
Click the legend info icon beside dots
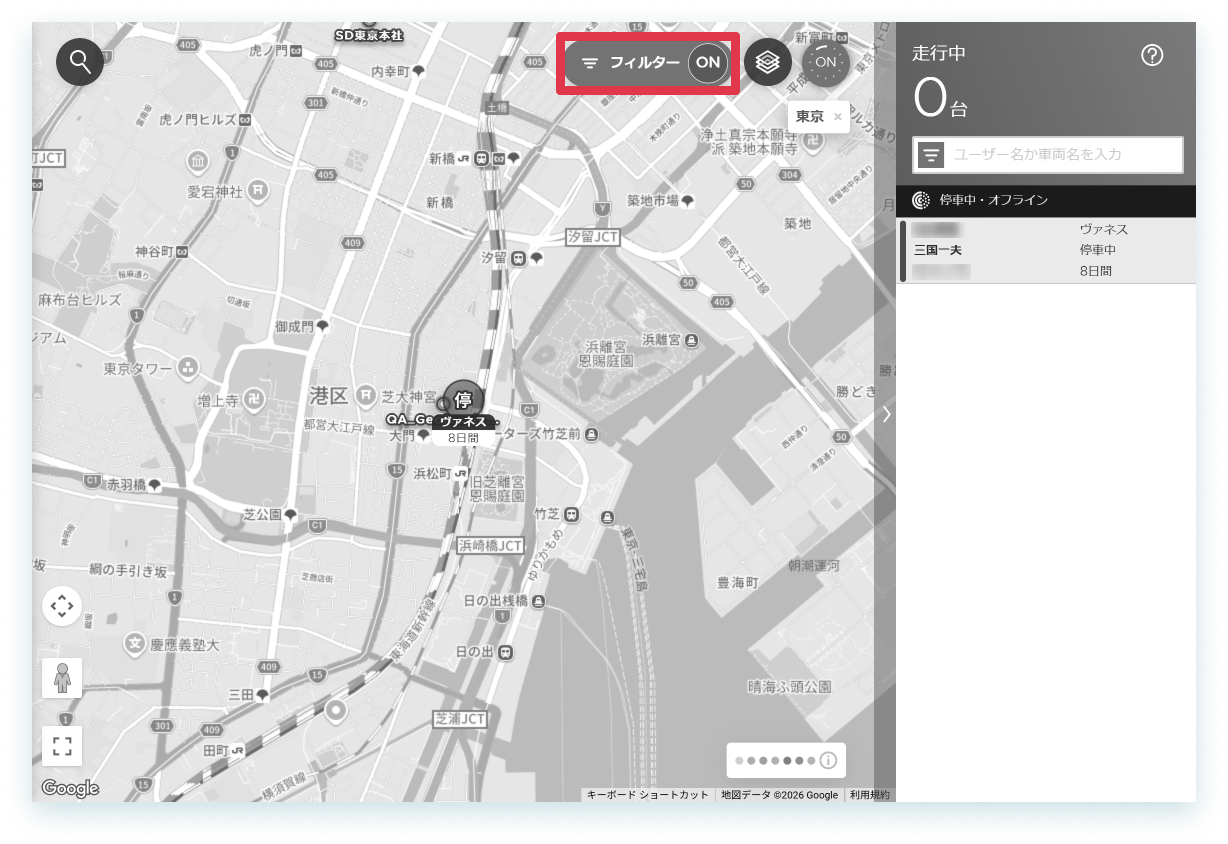pyautogui.click(x=828, y=761)
